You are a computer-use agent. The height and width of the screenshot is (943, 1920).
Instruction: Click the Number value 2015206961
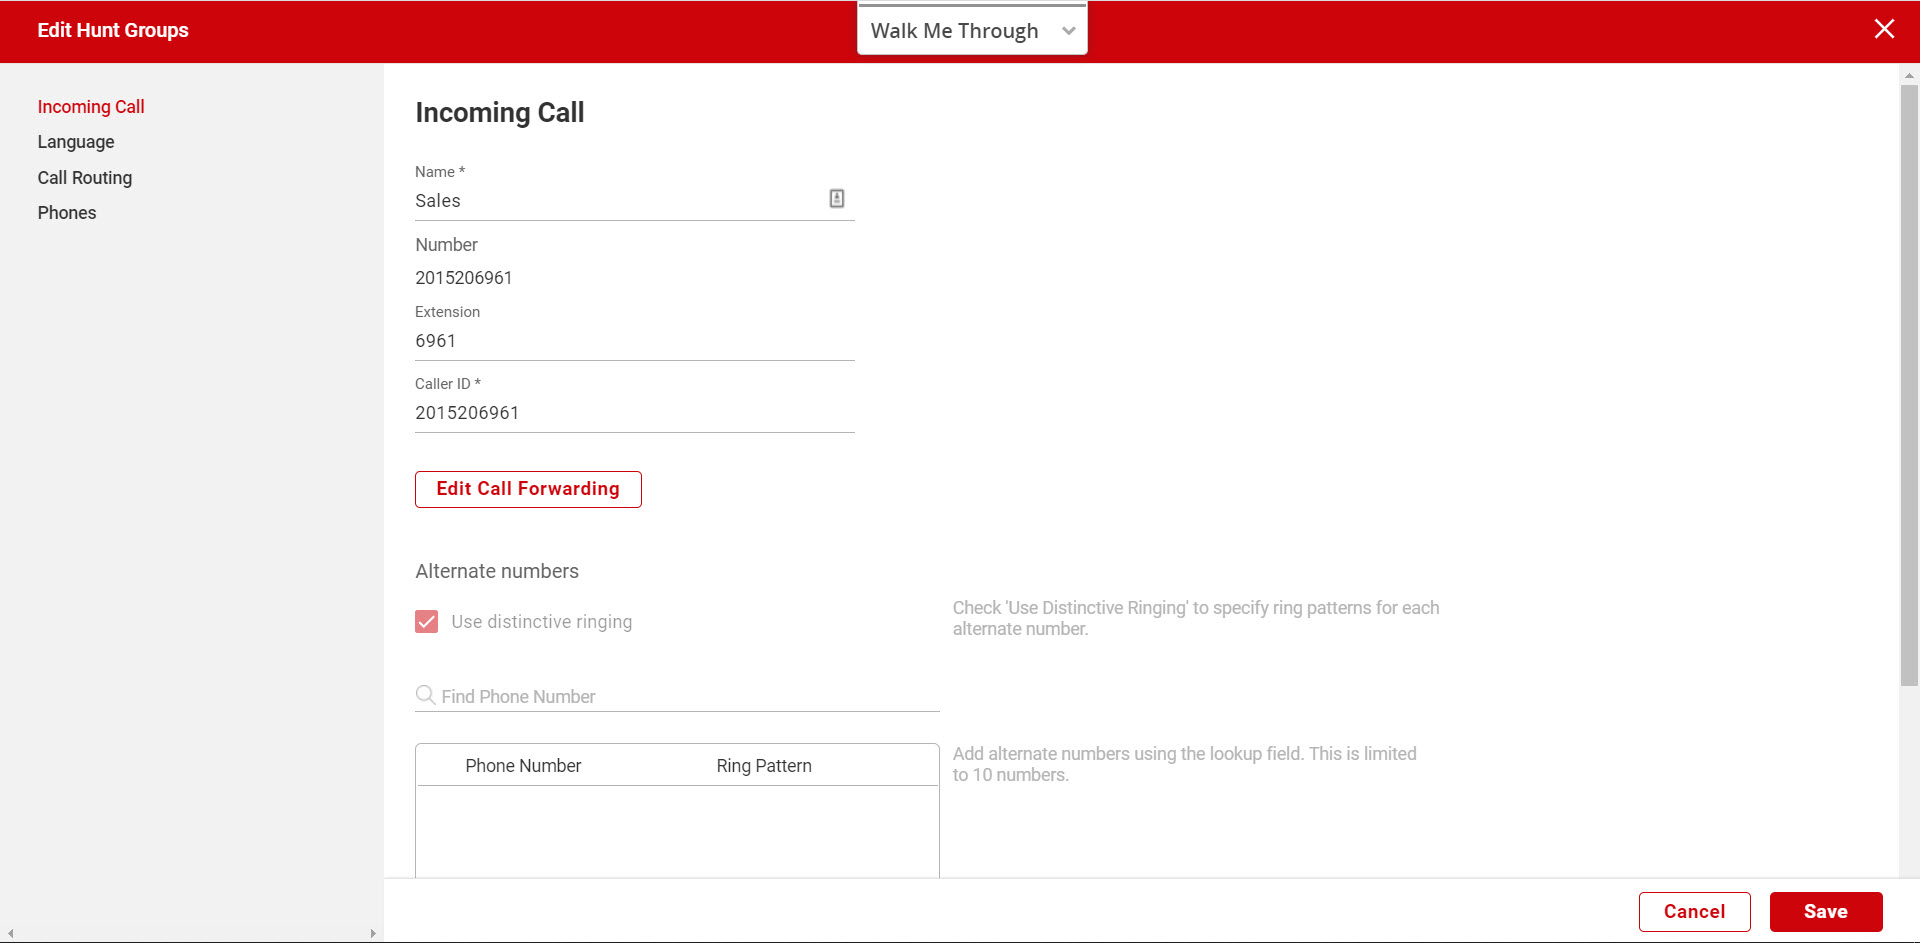coord(464,278)
